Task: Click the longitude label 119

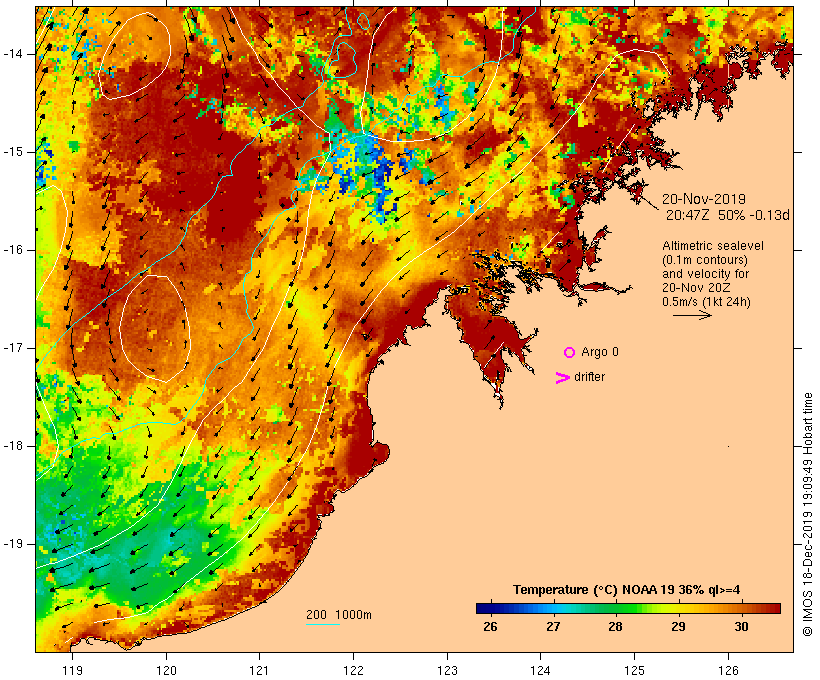Action: point(72,670)
